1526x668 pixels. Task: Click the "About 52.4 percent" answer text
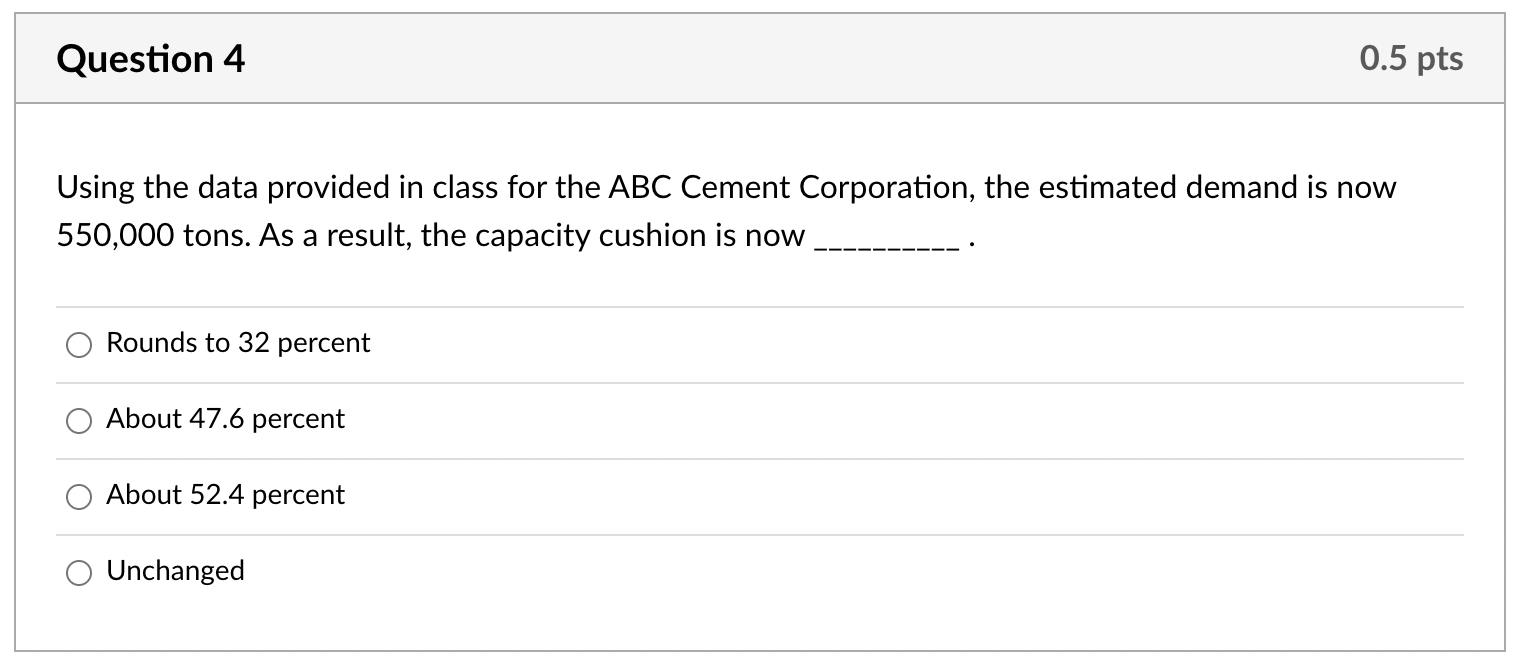point(225,495)
